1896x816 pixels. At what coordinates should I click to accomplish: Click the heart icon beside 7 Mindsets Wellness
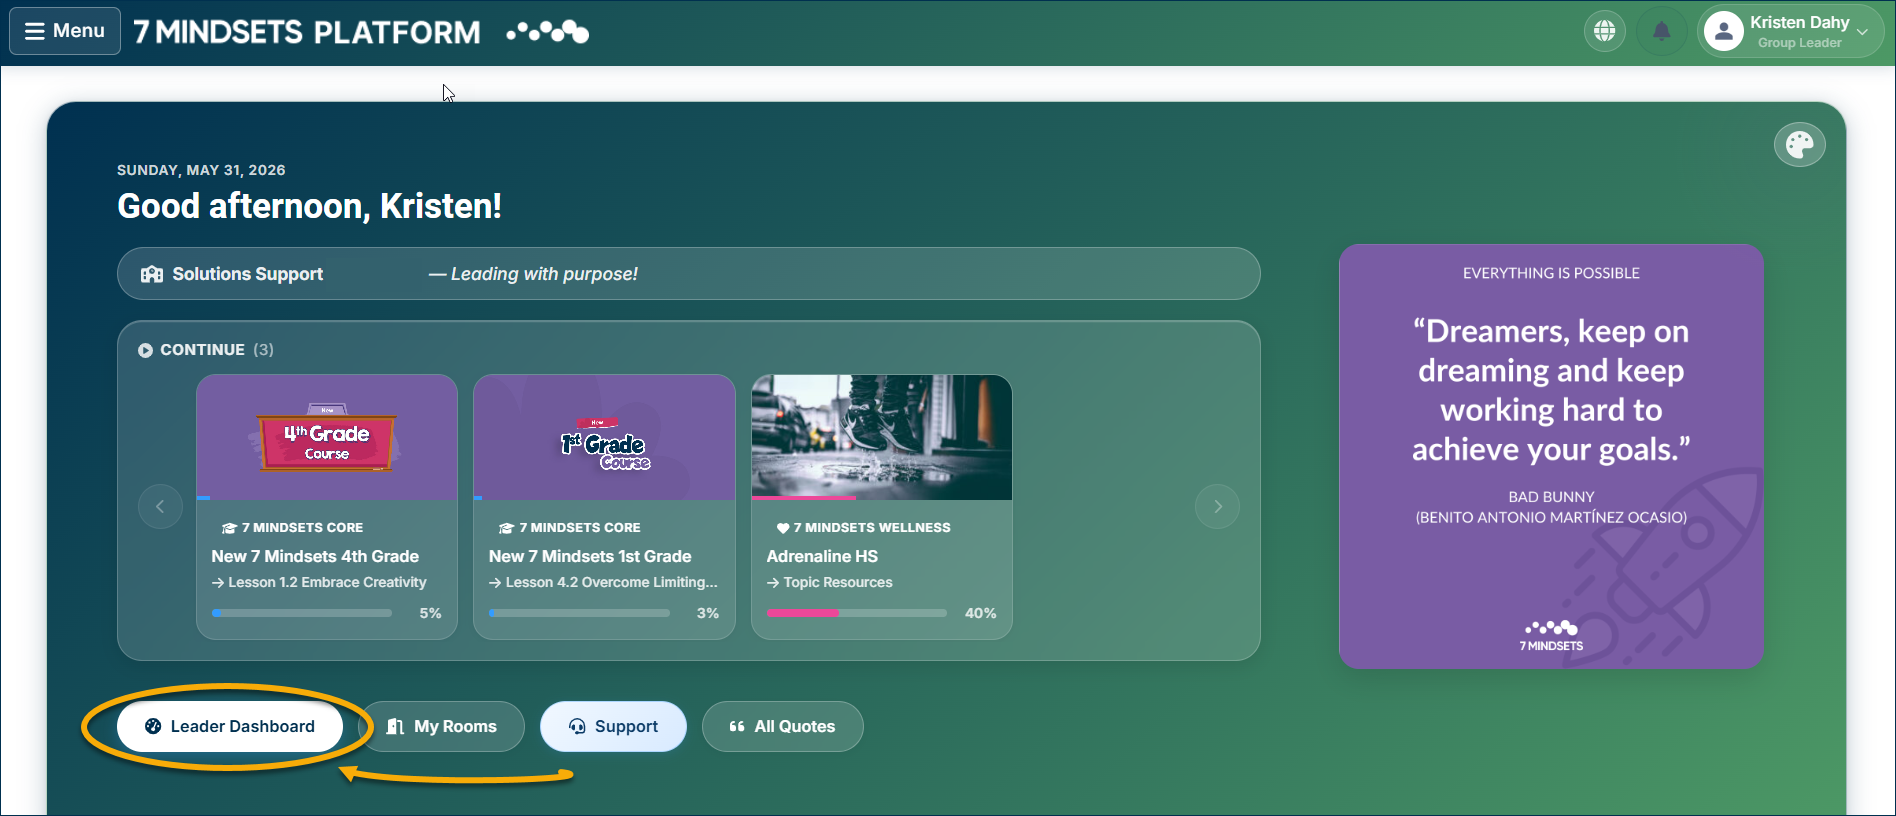[783, 528]
